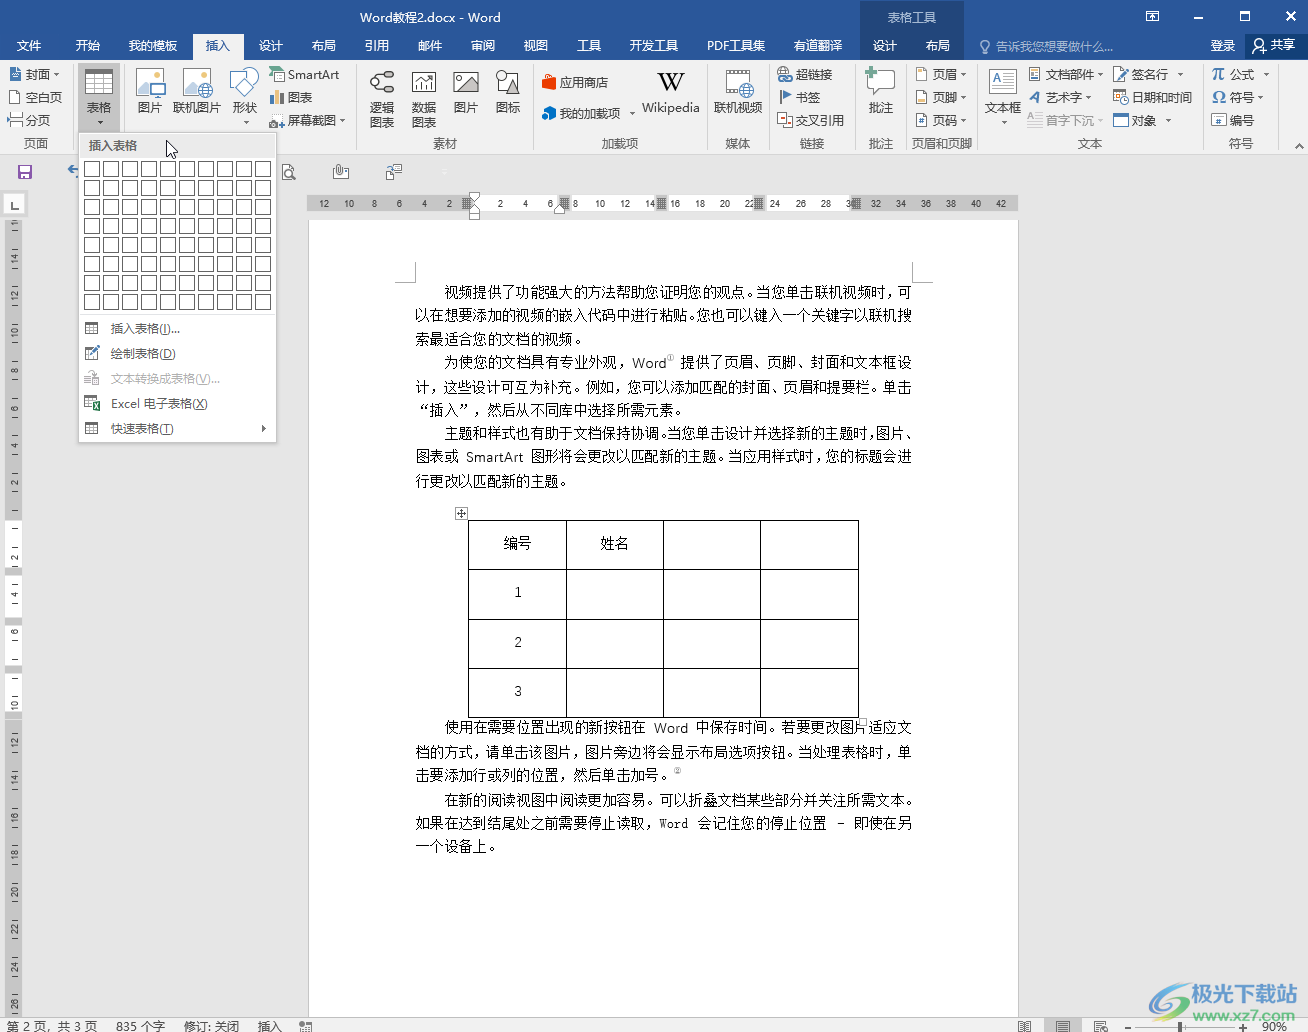Viewport: 1308px width, 1032px height.
Task: Open the 封面 cover page dropdown
Action: coord(34,75)
